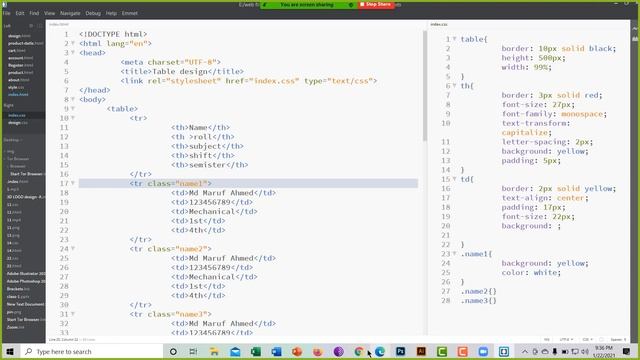
Task: Select index.css in right pane list
Action: pyautogui.click(x=17, y=116)
